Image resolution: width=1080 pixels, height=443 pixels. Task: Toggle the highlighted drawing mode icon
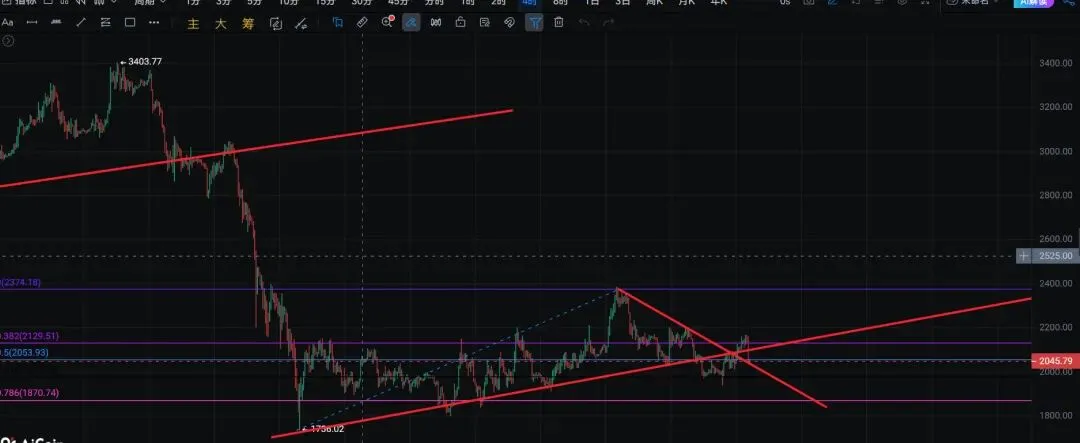(411, 23)
